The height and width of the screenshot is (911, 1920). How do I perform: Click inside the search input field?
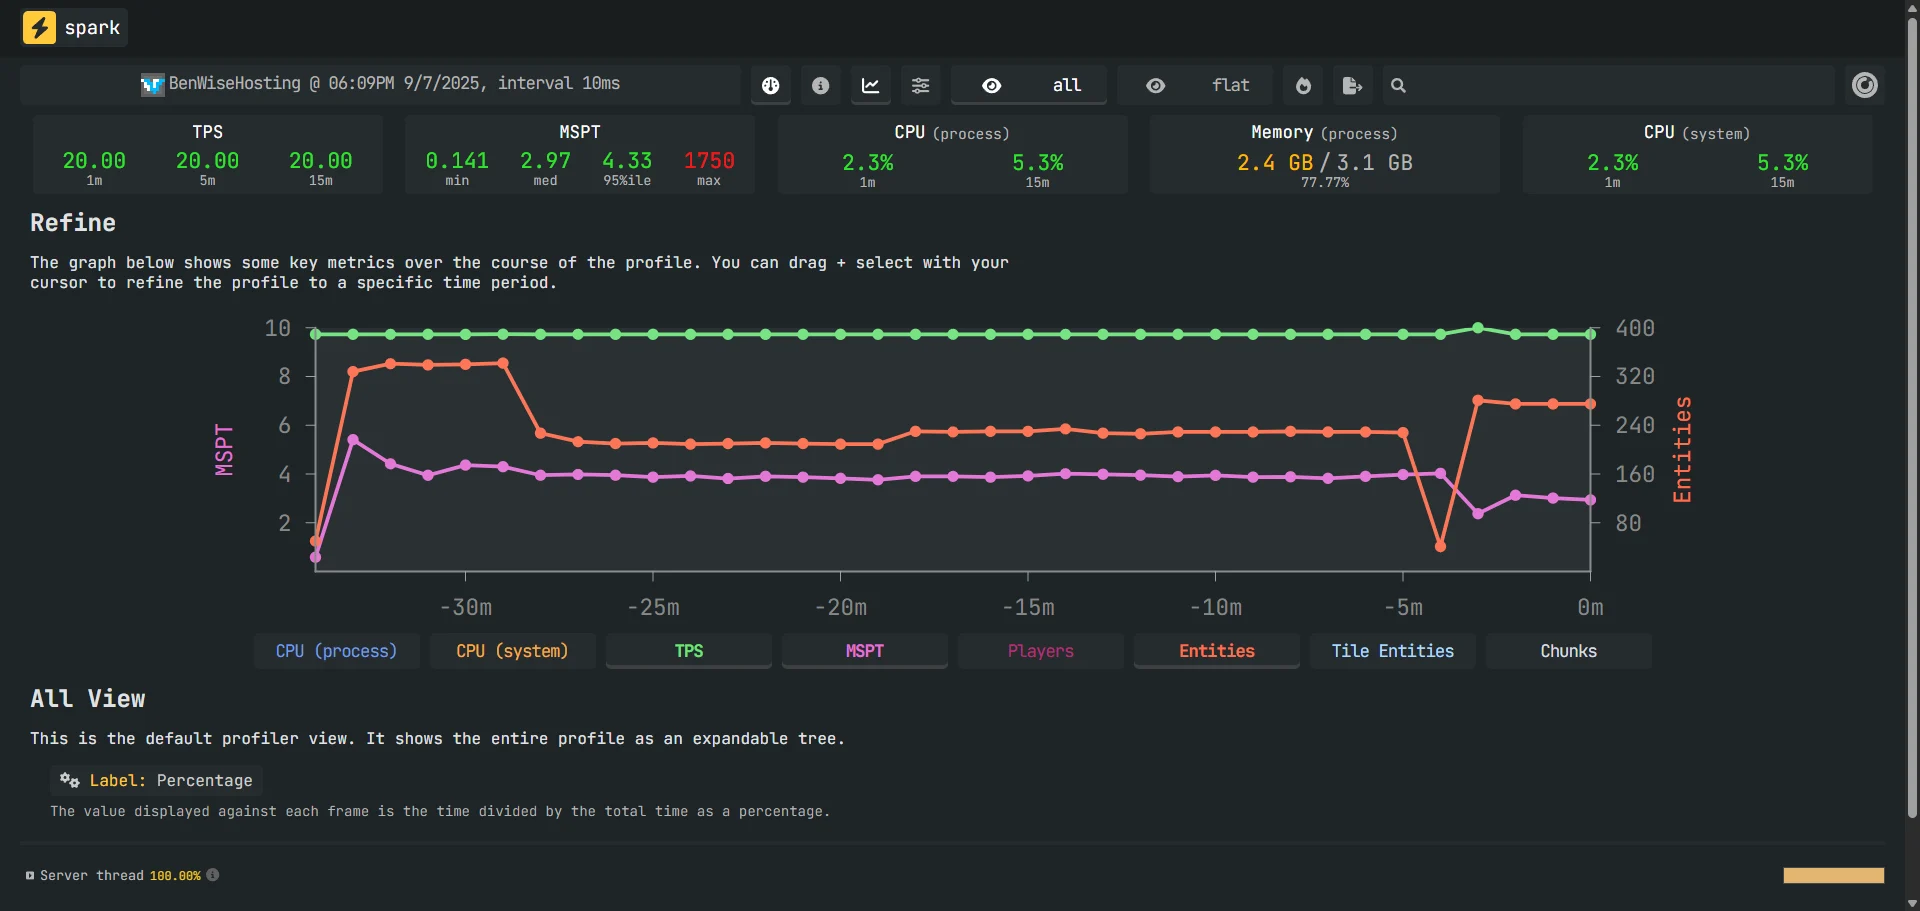click(1600, 85)
